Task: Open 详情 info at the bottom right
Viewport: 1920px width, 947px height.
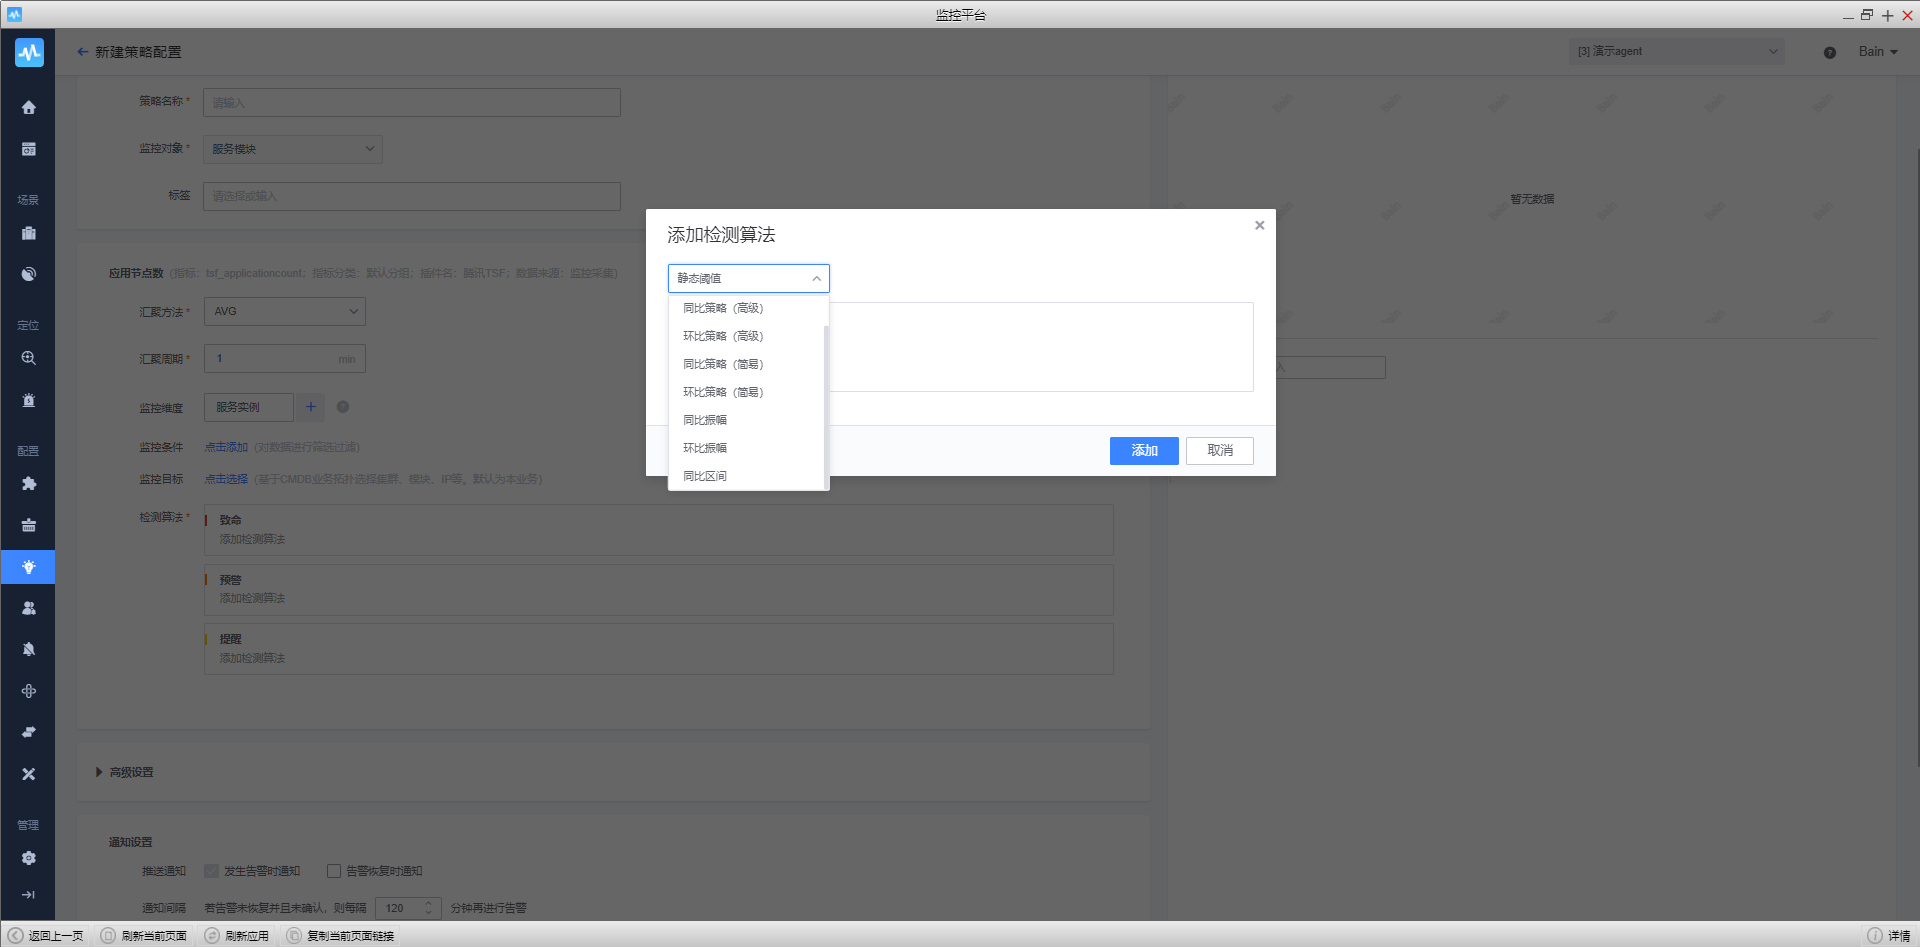Action: click(1889, 936)
